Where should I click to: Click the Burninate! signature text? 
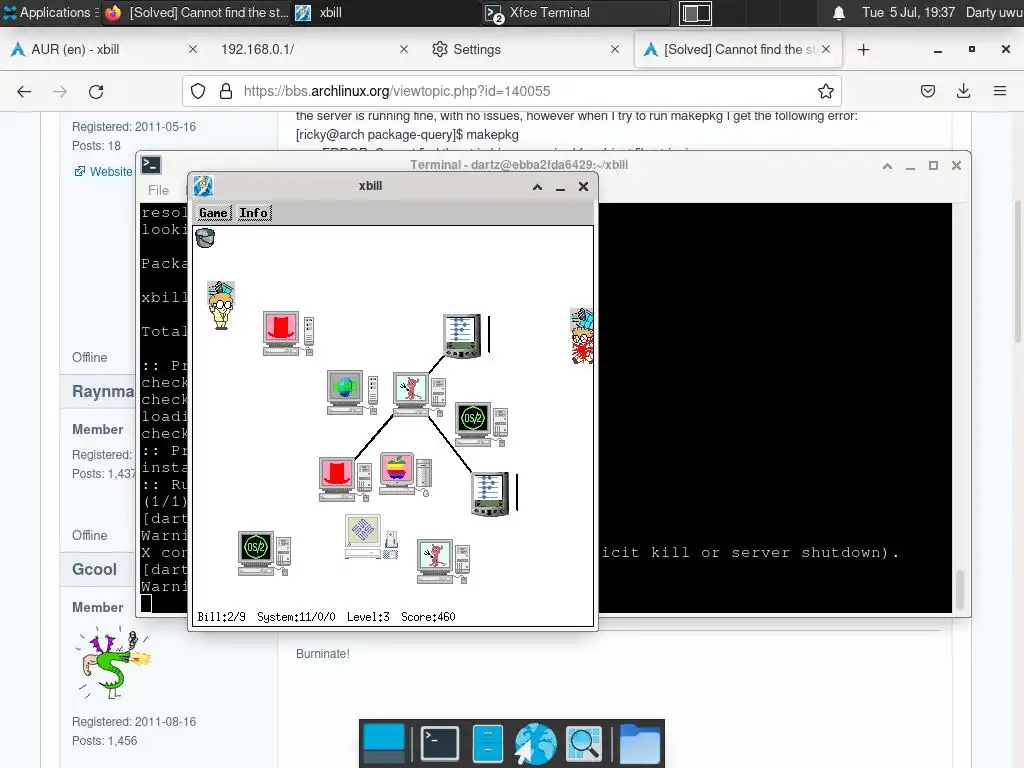pyautogui.click(x=323, y=654)
